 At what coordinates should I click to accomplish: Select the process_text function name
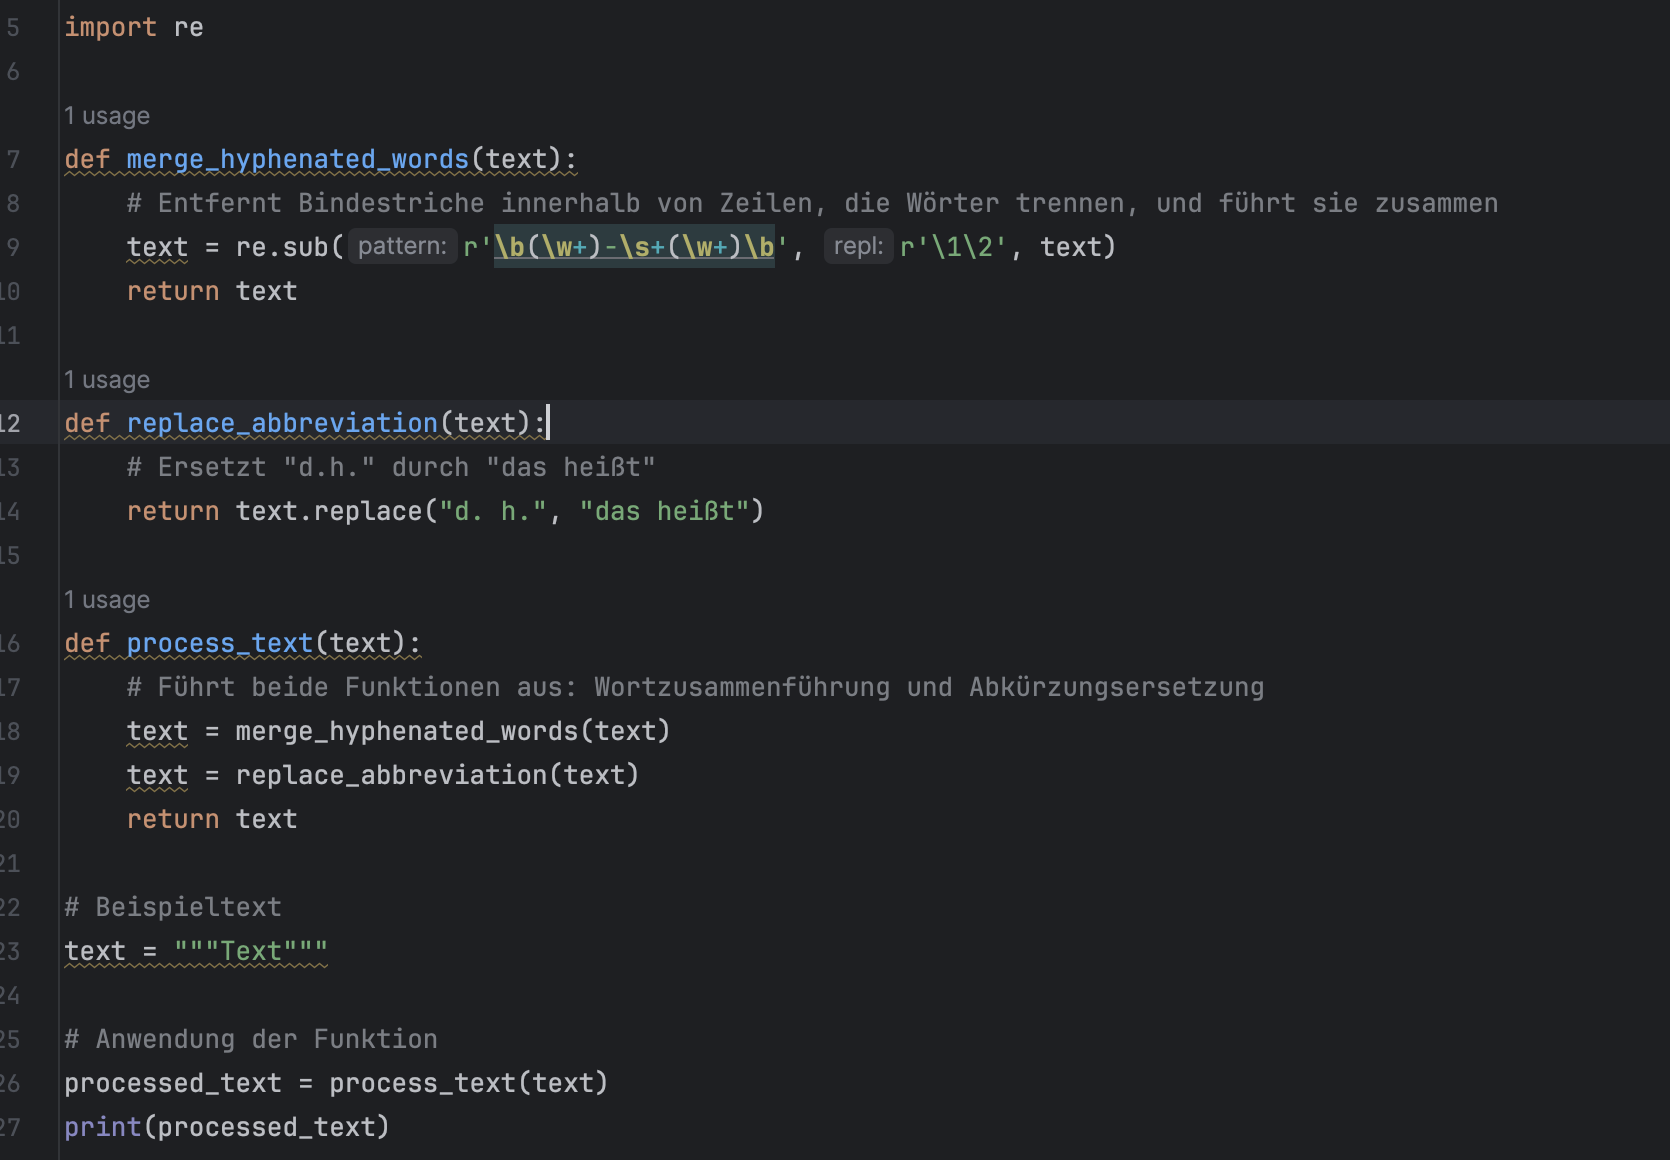click(x=219, y=643)
